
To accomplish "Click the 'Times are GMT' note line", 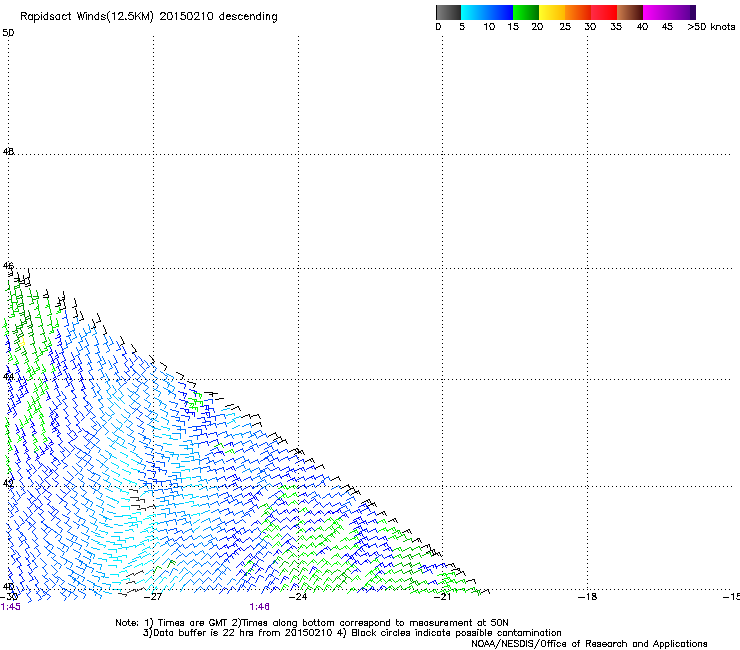I will [x=312, y=623].
